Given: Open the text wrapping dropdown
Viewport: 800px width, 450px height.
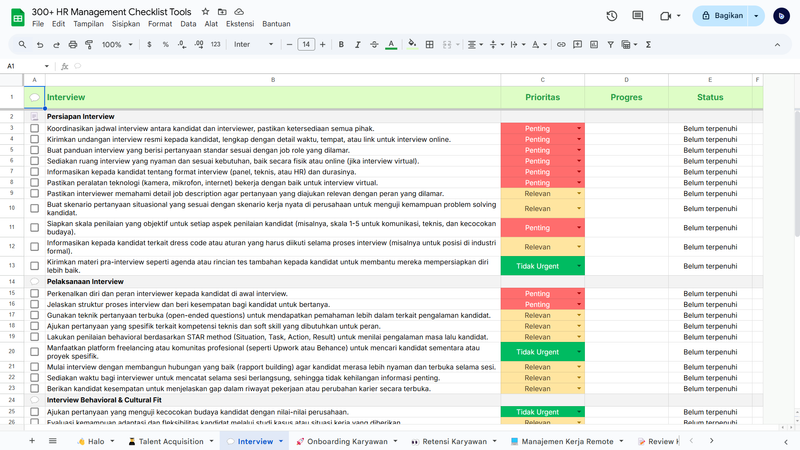Looking at the screenshot, I should click(517, 45).
